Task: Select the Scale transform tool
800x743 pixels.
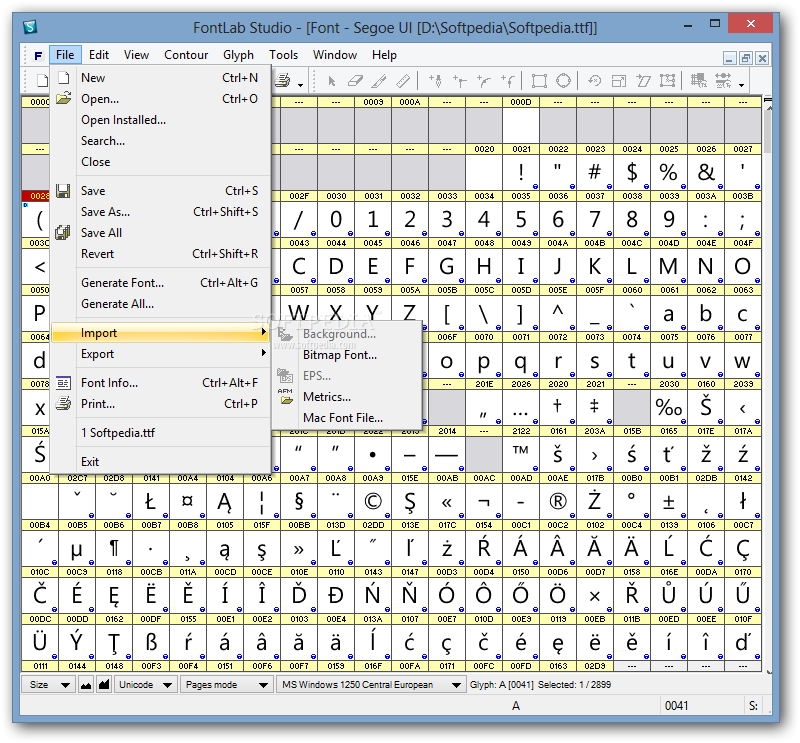Action: (x=619, y=81)
